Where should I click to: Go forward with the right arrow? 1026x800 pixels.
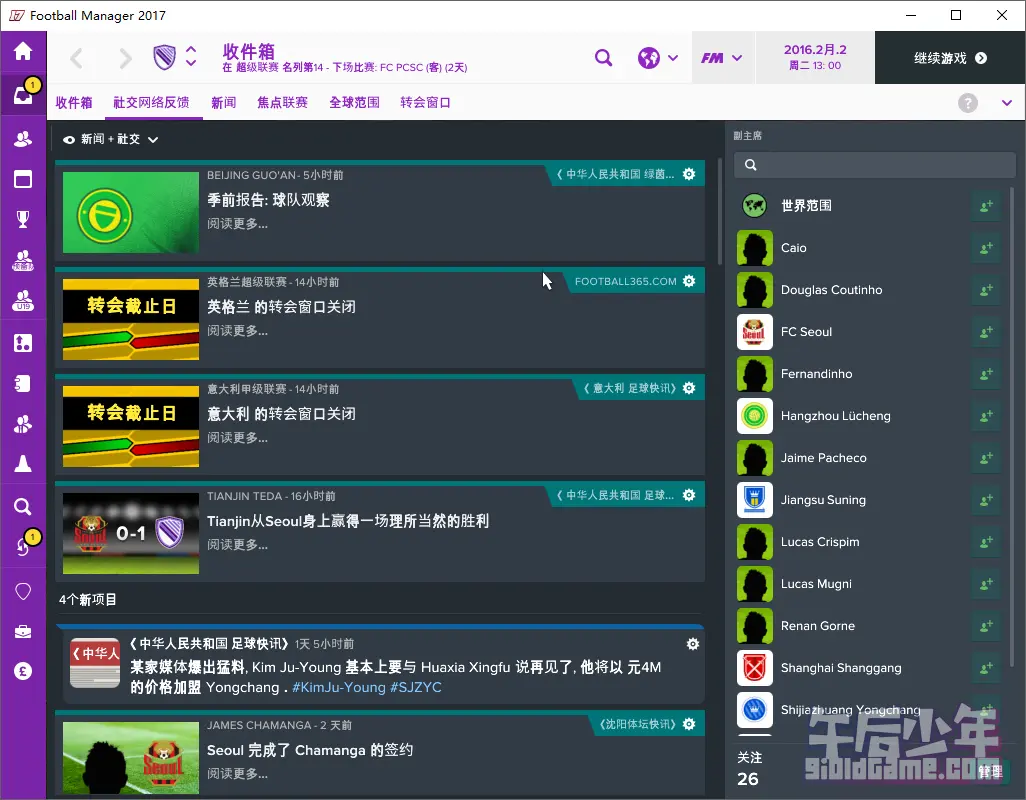click(x=125, y=58)
